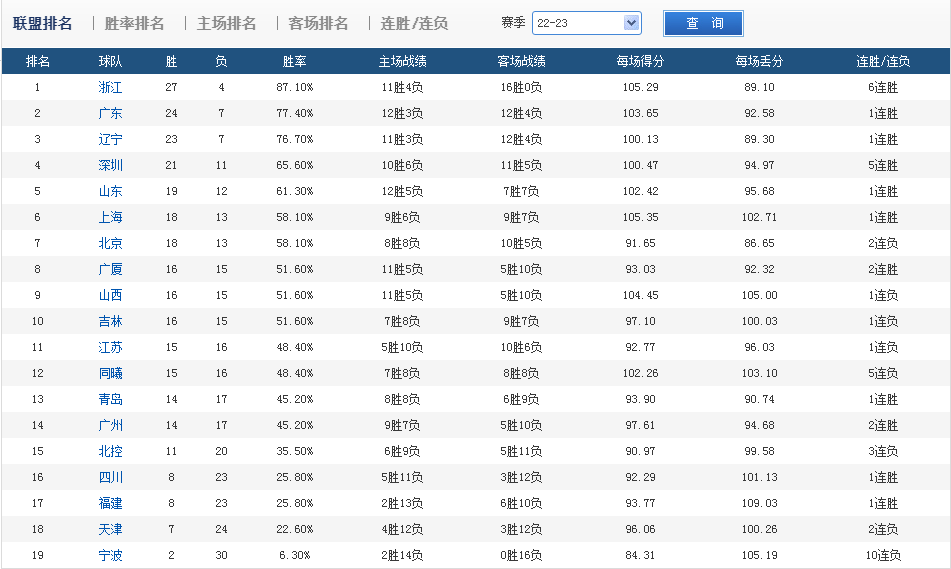The image size is (951, 569).
Task: Open the 北控 team link
Action: [110, 451]
